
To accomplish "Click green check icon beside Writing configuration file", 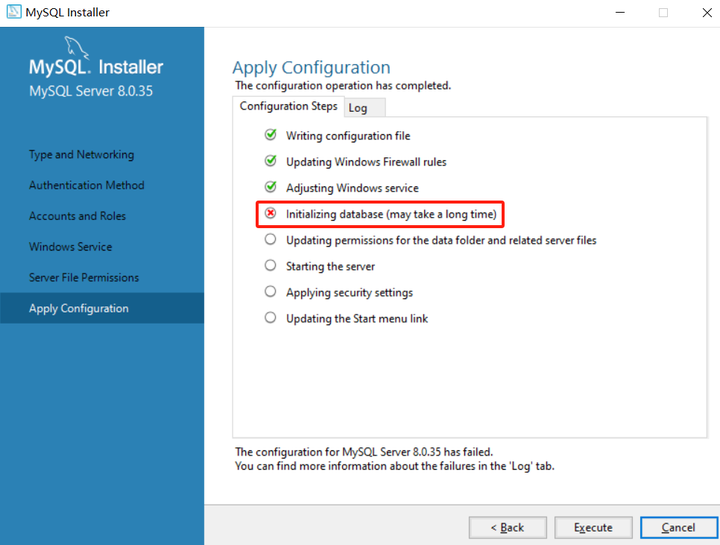I will 271,135.
